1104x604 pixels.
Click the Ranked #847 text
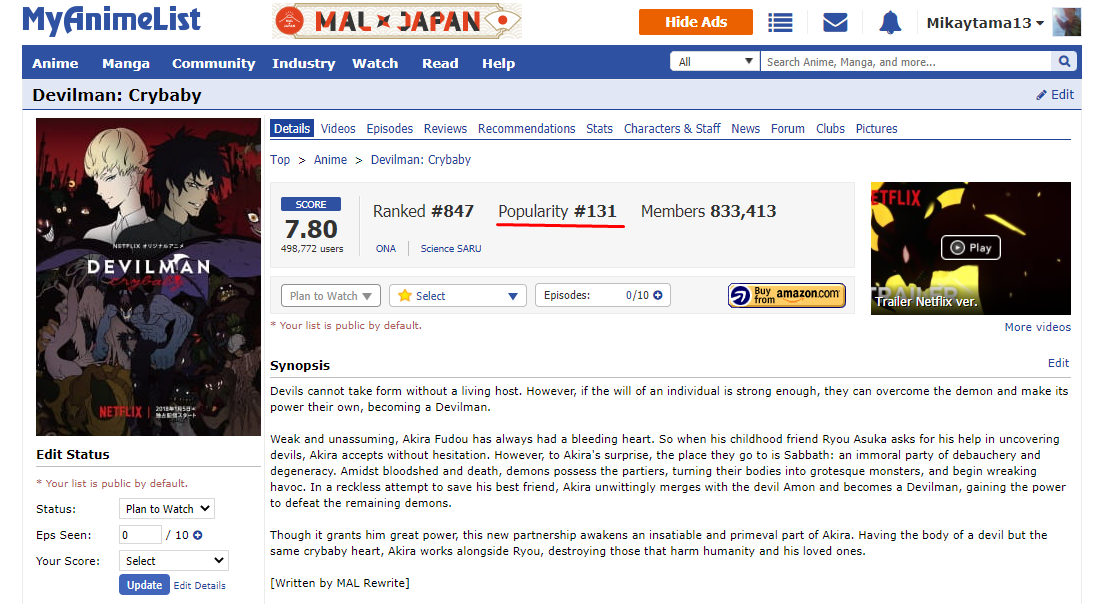click(423, 211)
